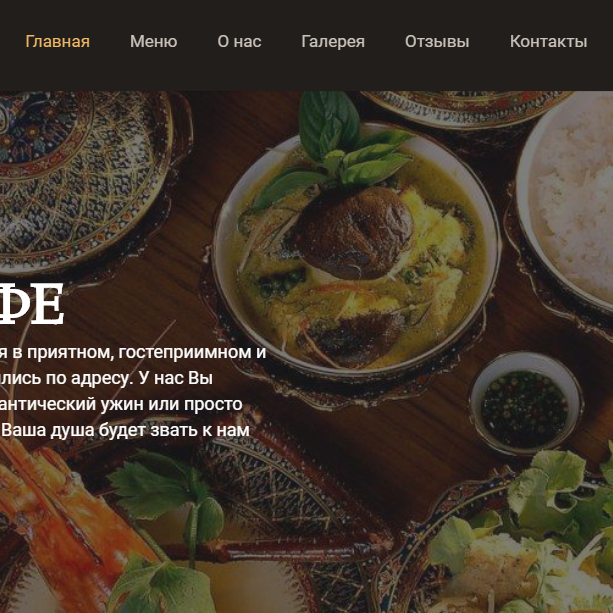Open the Главная navigation link
This screenshot has height=613, width=613.
tap(57, 41)
